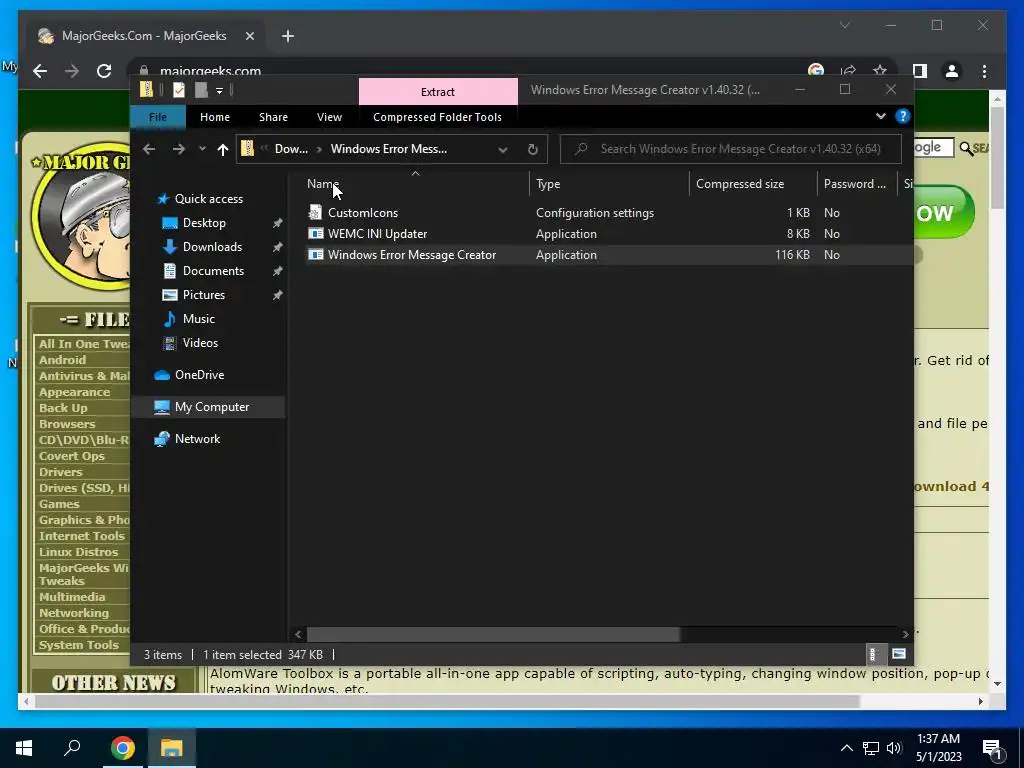The height and width of the screenshot is (768, 1024).
Task: Click the Explorer search box
Action: 731,149
